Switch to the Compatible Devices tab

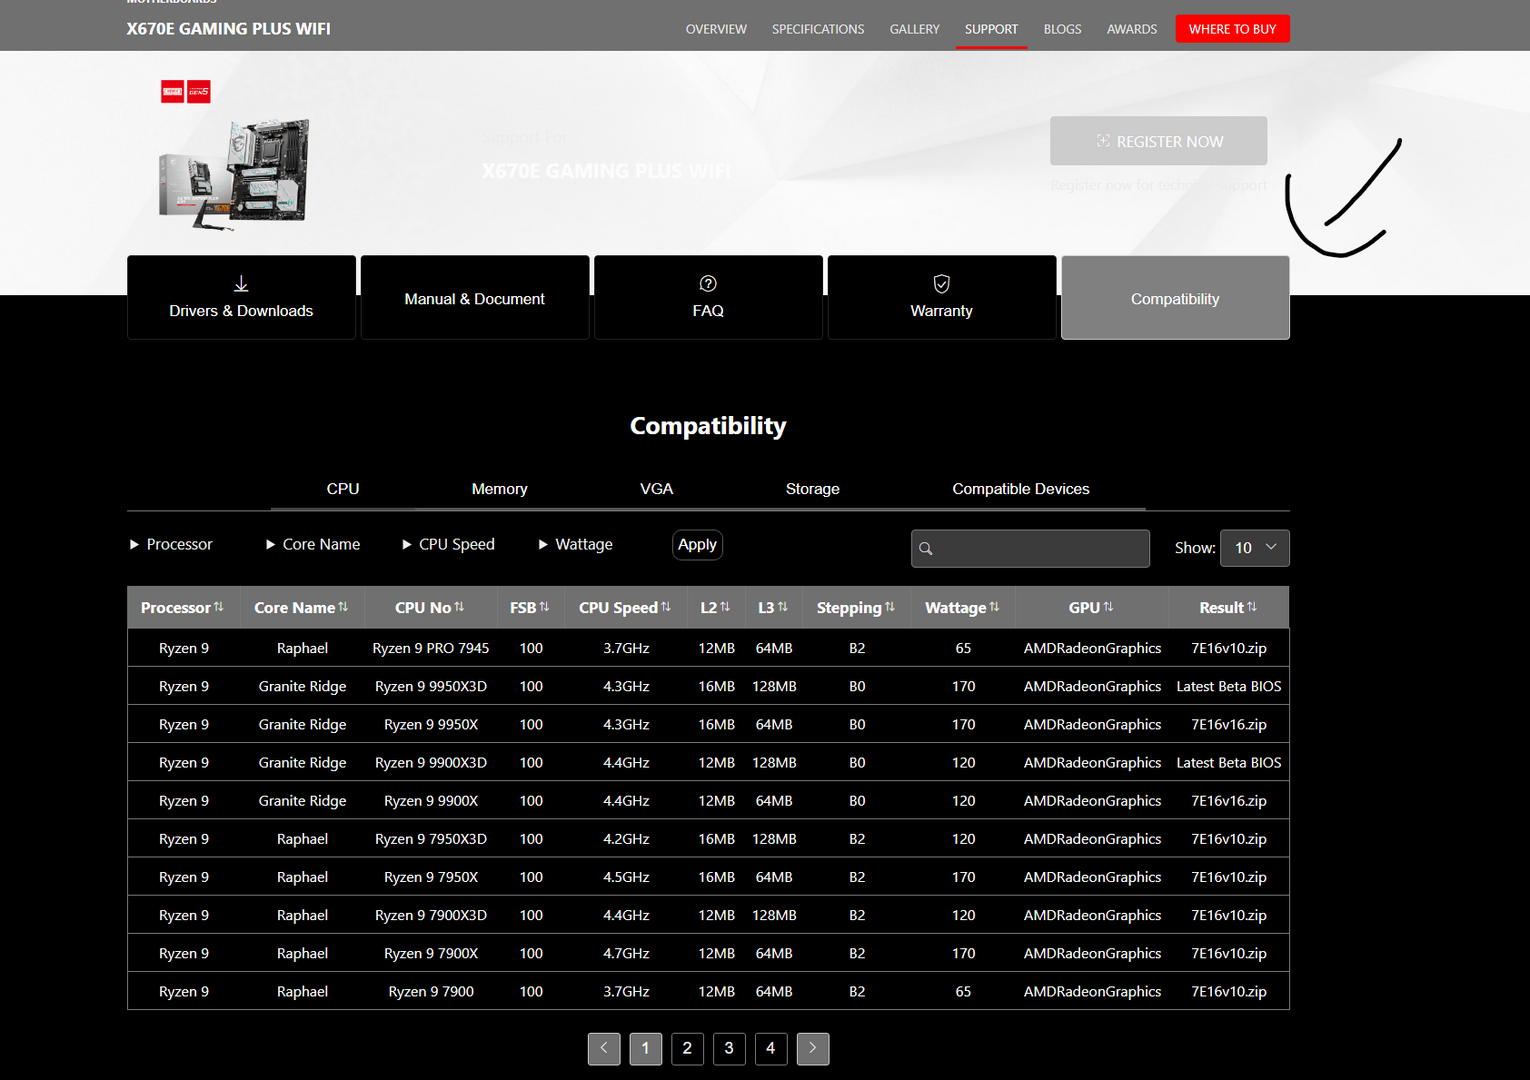pyautogui.click(x=1021, y=489)
